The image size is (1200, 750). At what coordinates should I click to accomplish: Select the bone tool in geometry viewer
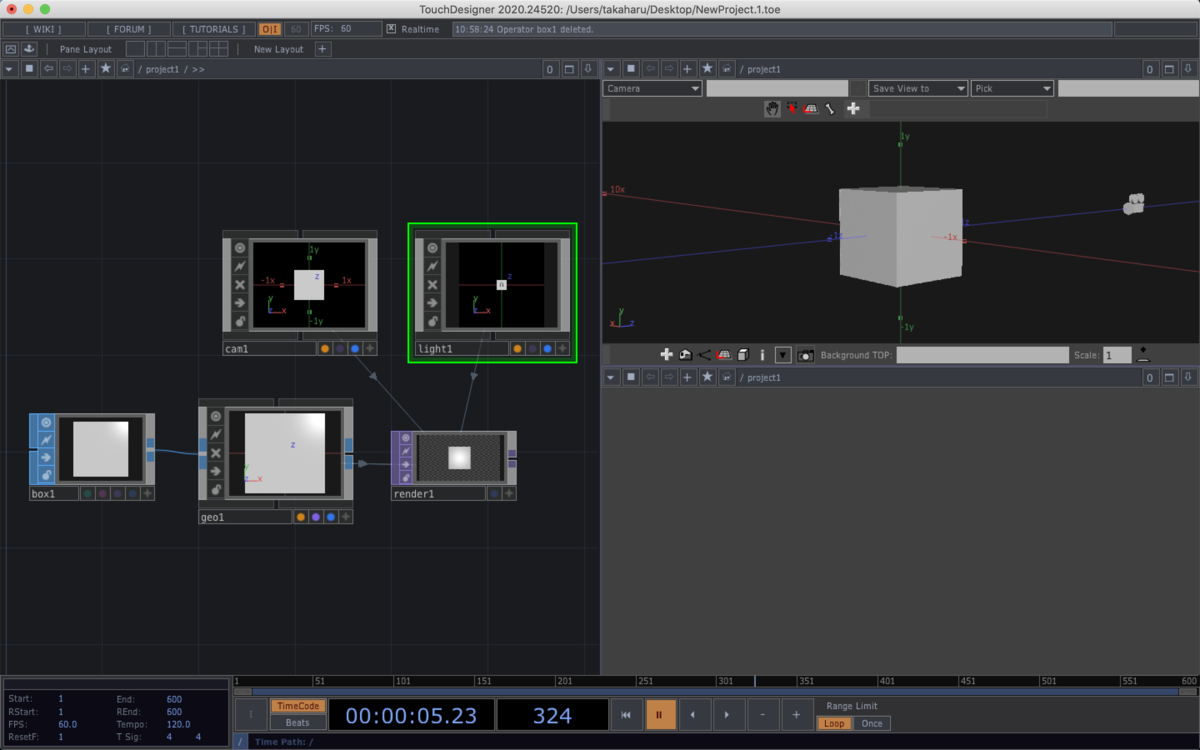pos(830,108)
